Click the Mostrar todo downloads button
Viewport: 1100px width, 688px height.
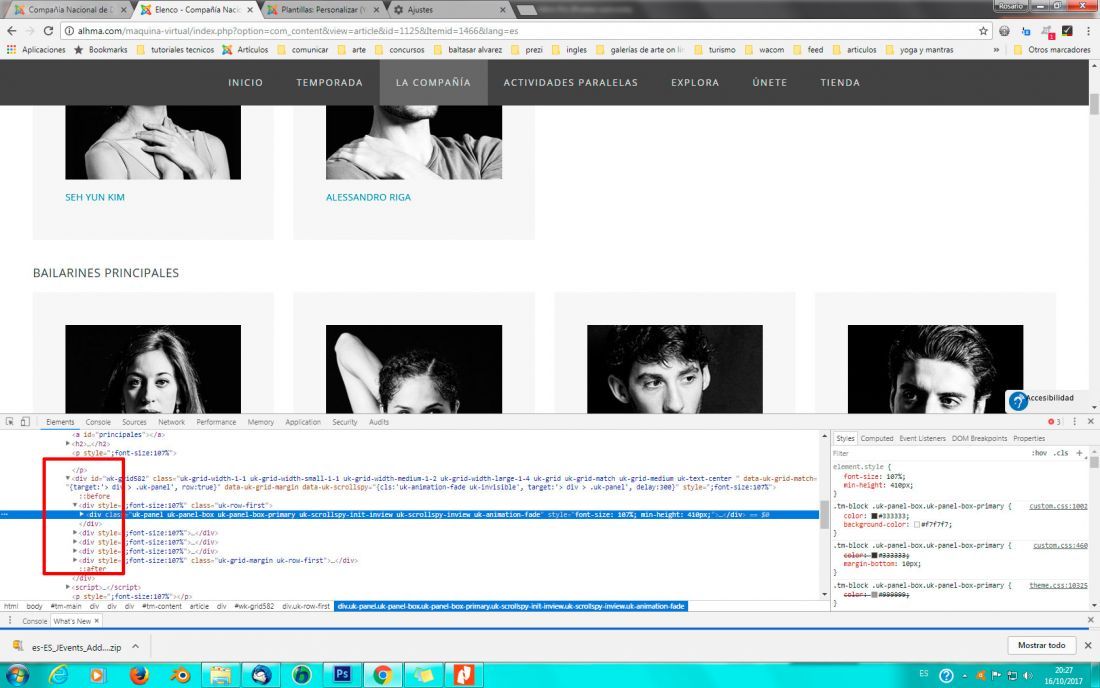(x=1041, y=645)
